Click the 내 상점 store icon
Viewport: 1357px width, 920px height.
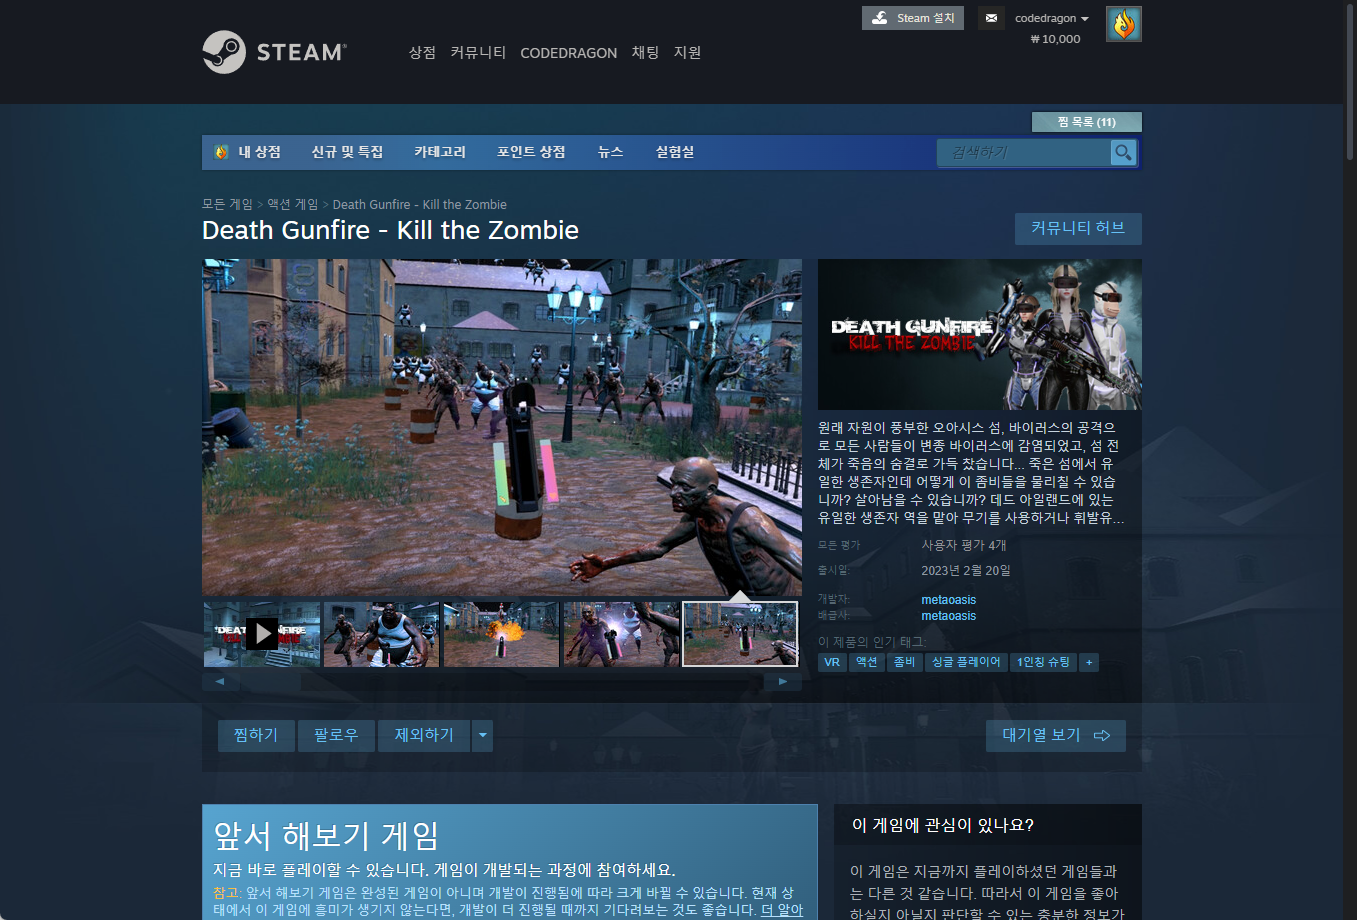[x=221, y=152]
